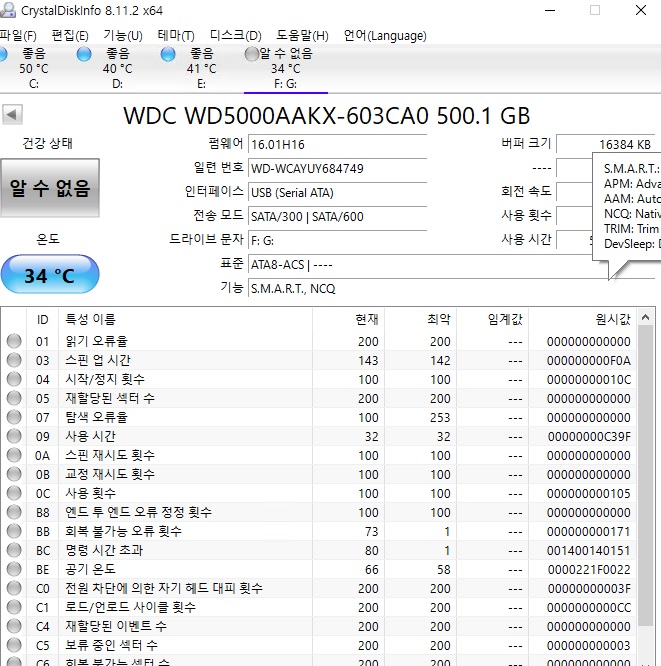Click status circle for 0A 스핀 재시도 횟수
The width and height of the screenshot is (661, 666).
click(x=14, y=455)
